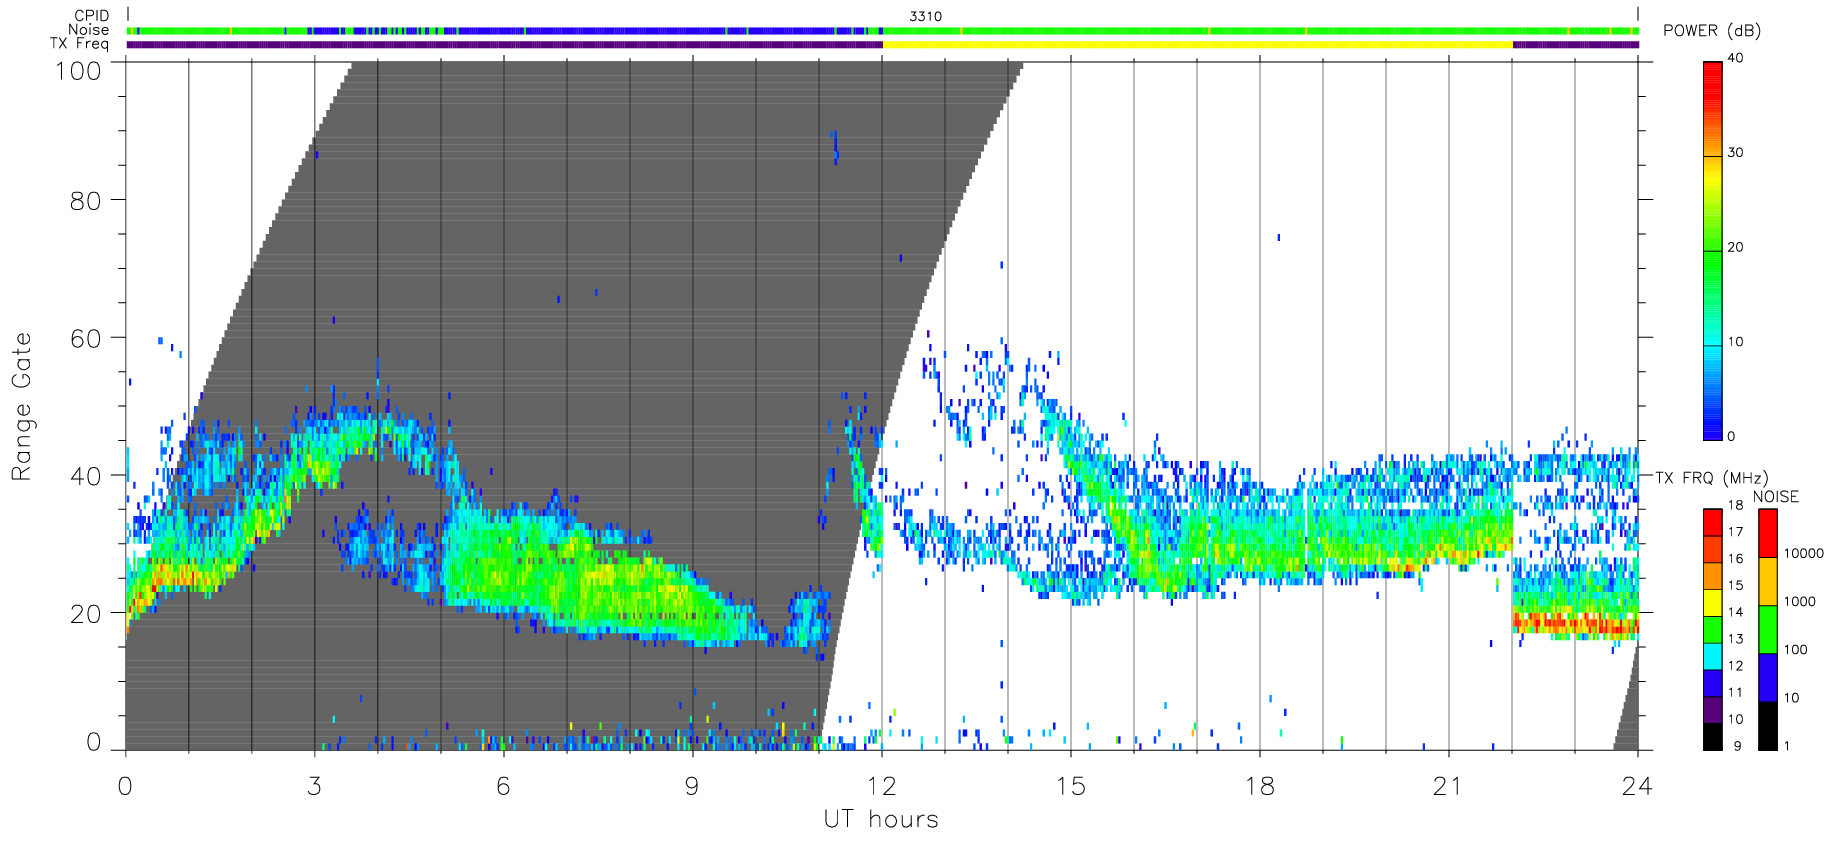
Task: Click the black swatch in TX FRQ legend
Action: click(1713, 737)
